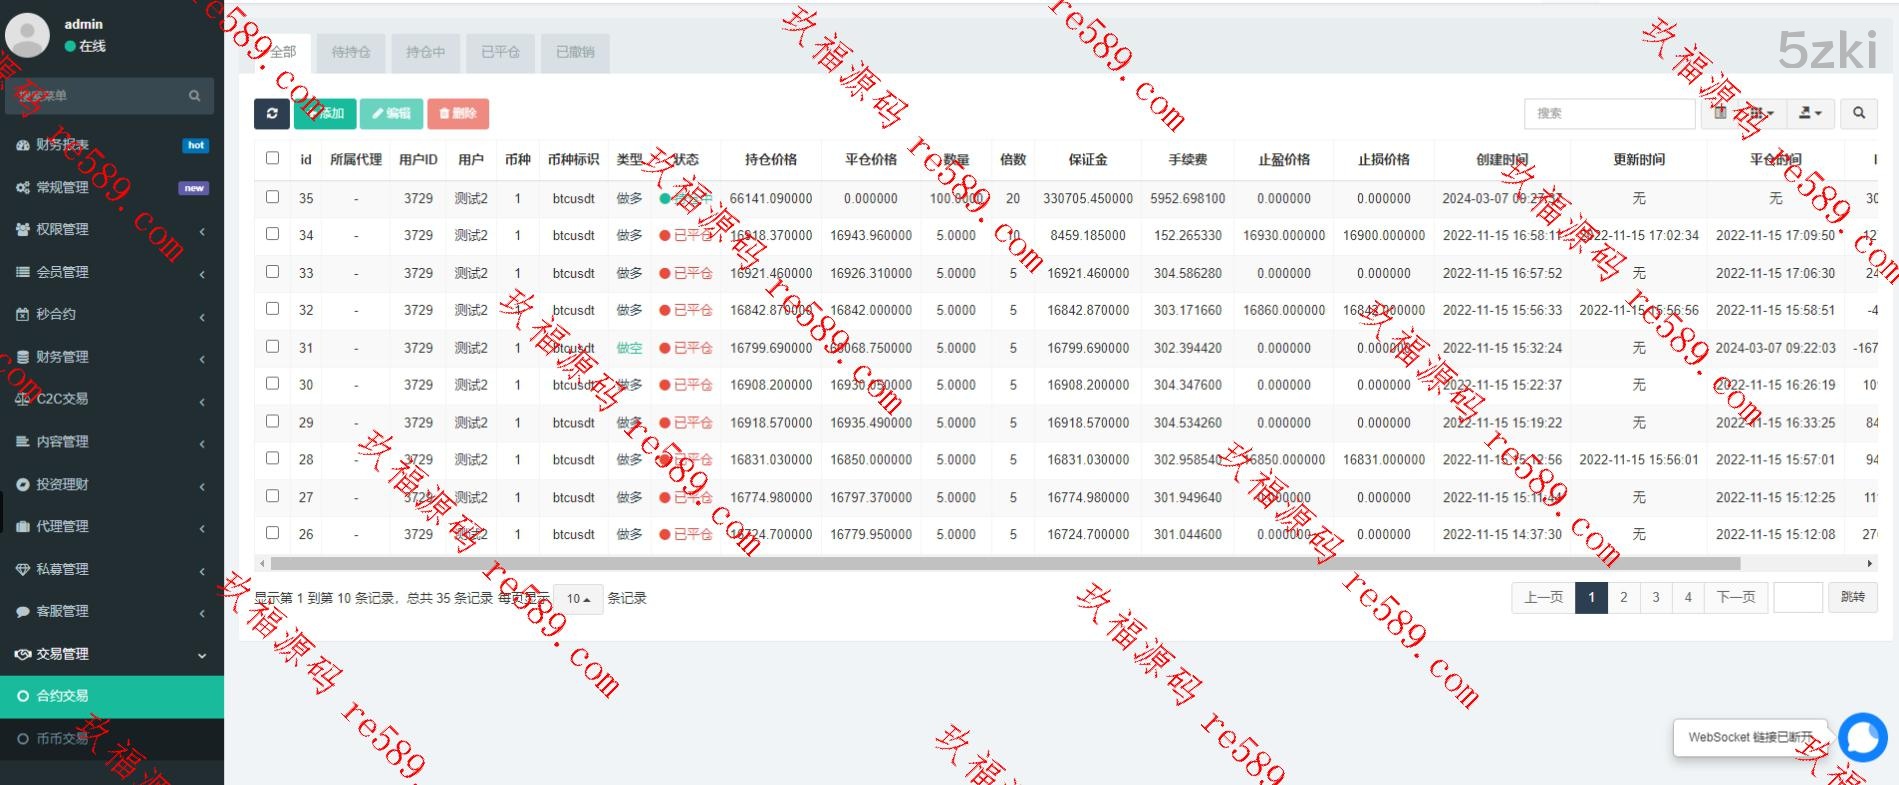Open the export data dropdown
Image resolution: width=1899 pixels, height=785 pixels.
1810,113
